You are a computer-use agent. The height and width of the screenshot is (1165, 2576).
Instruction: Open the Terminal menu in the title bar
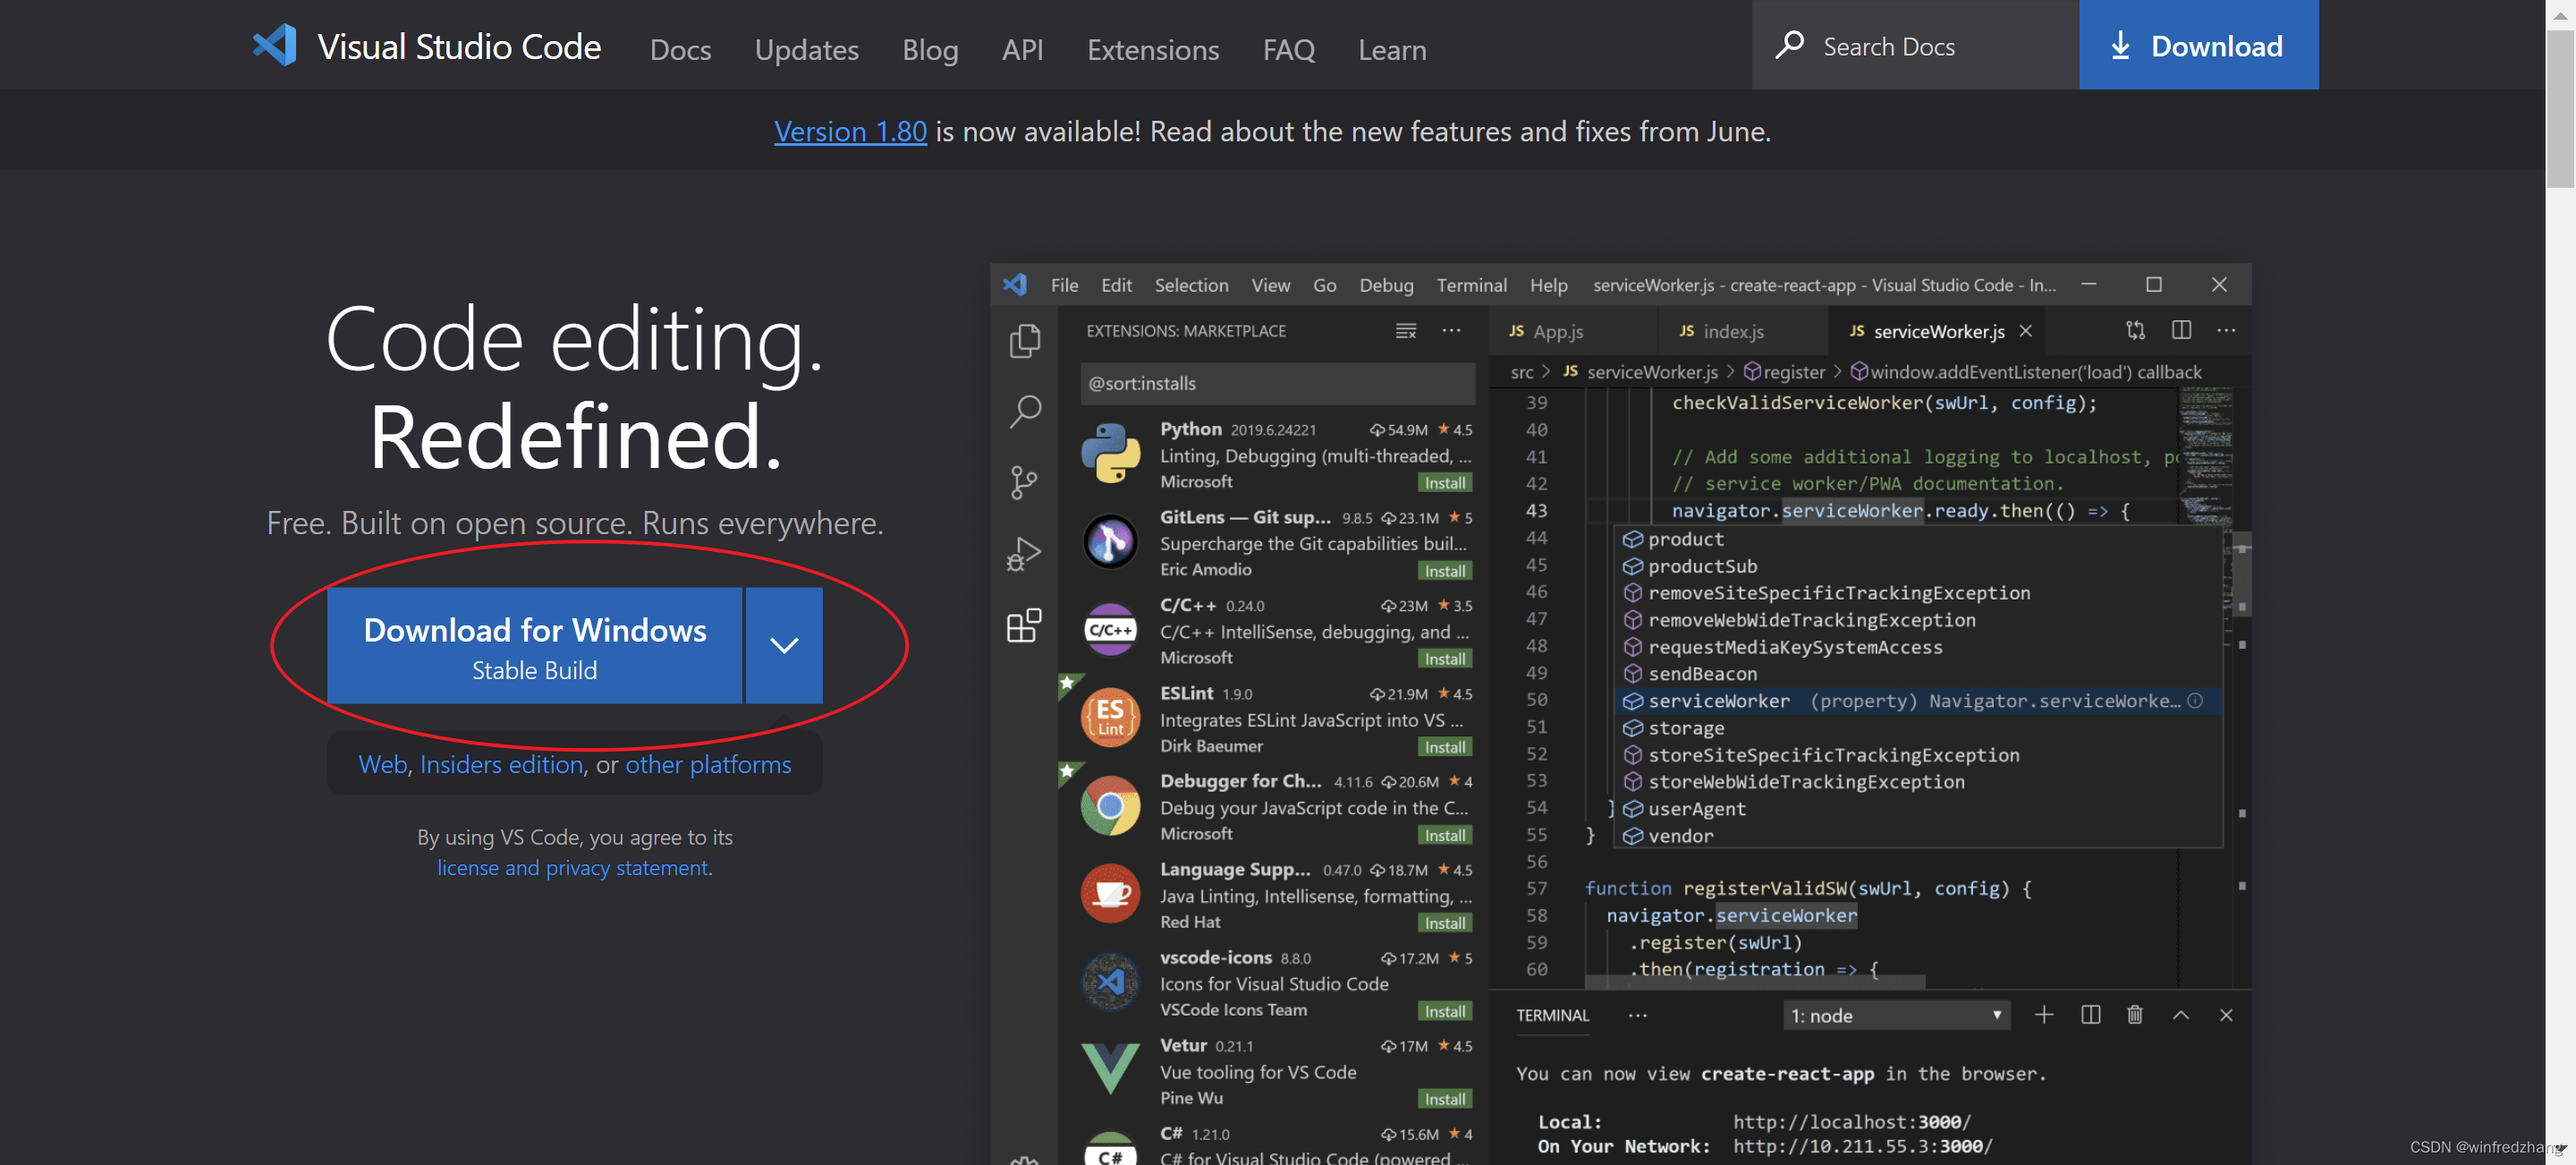point(1471,285)
